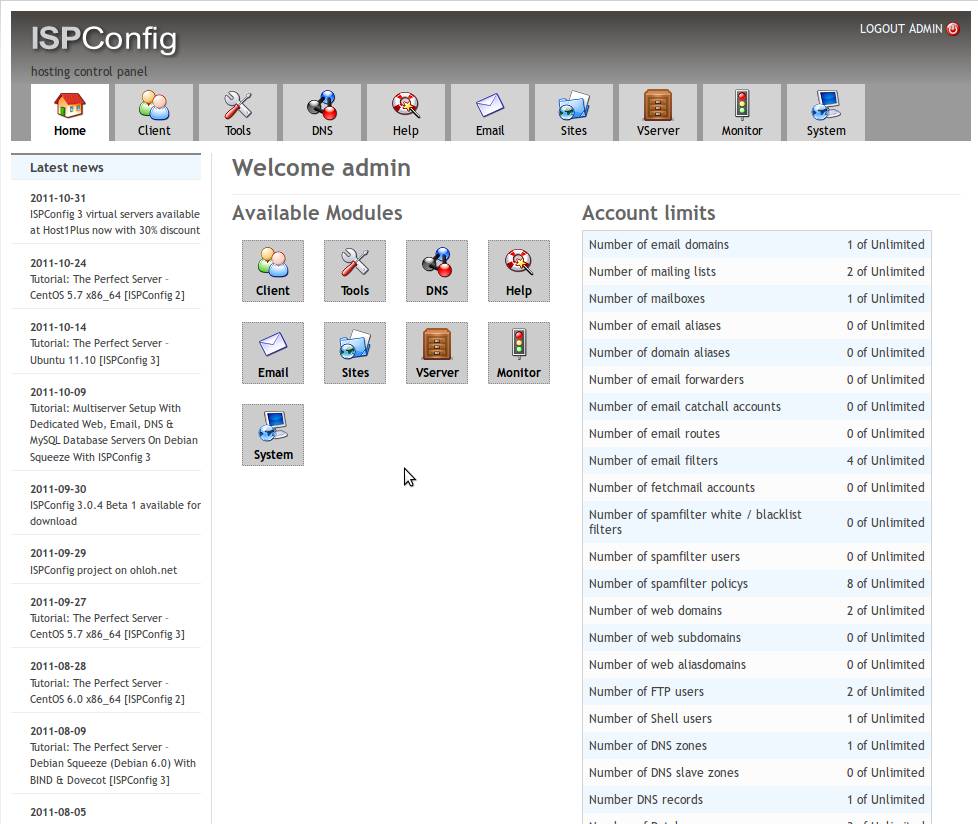Click the Number of email aliases row
This screenshot has width=978, height=824.
[757, 326]
